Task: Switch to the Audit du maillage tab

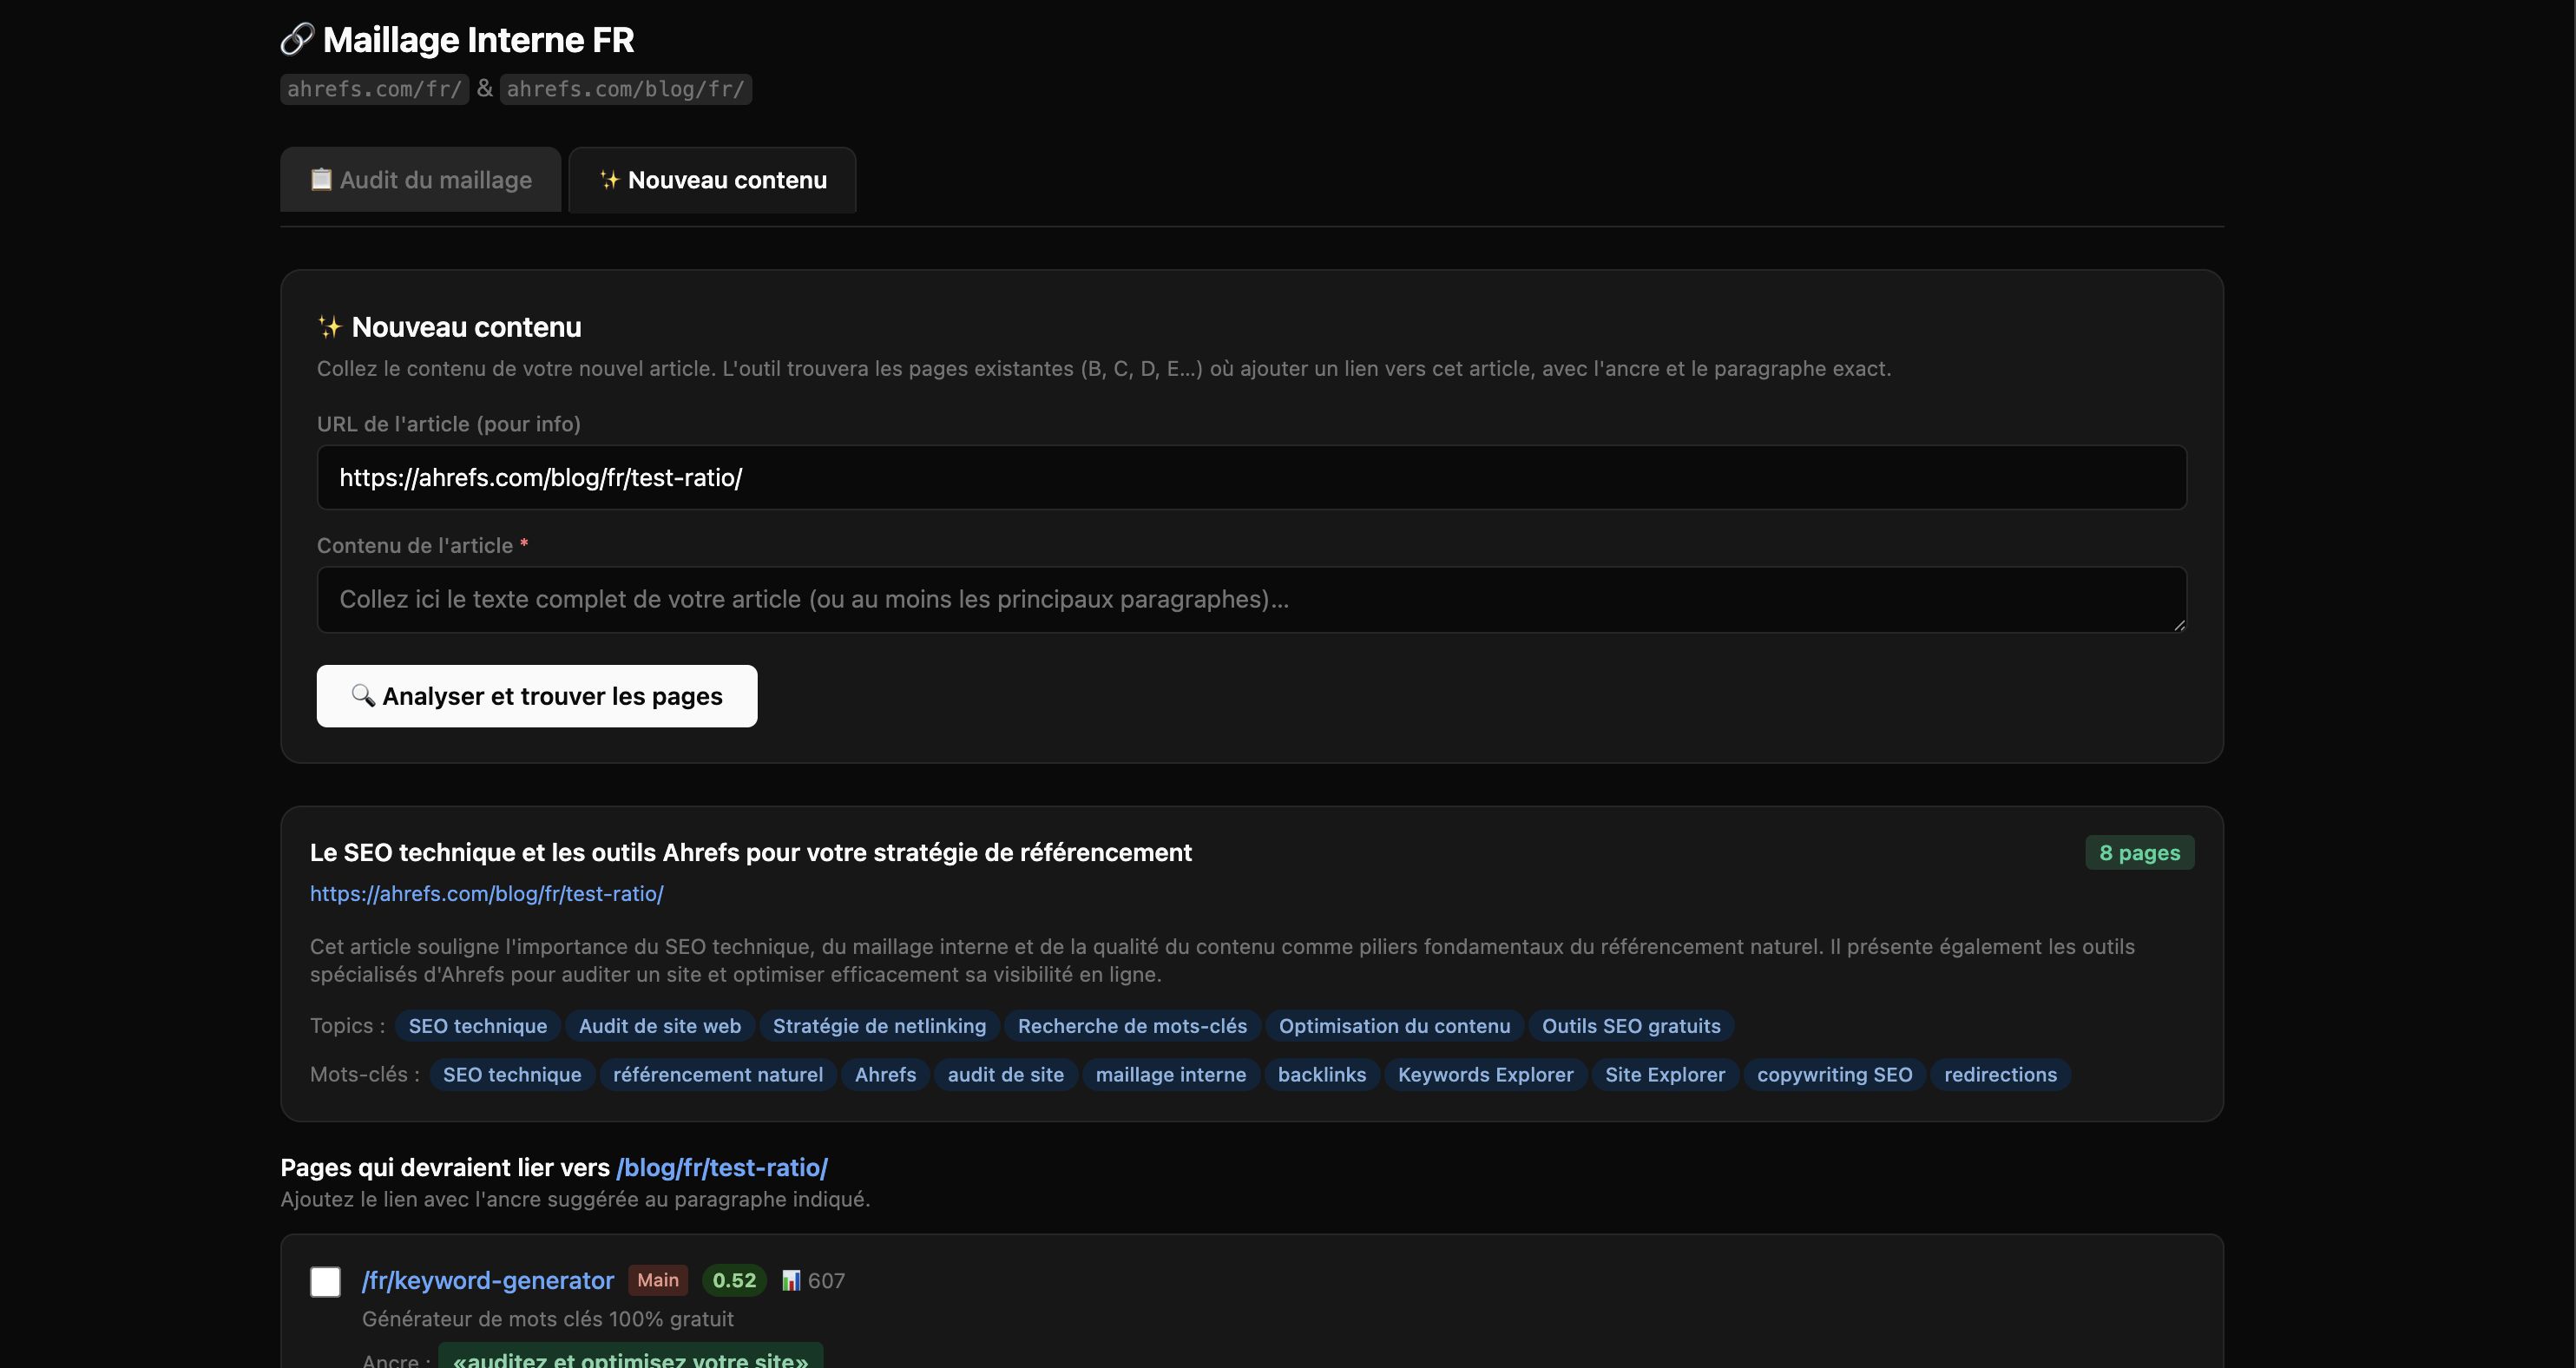Action: 420,180
